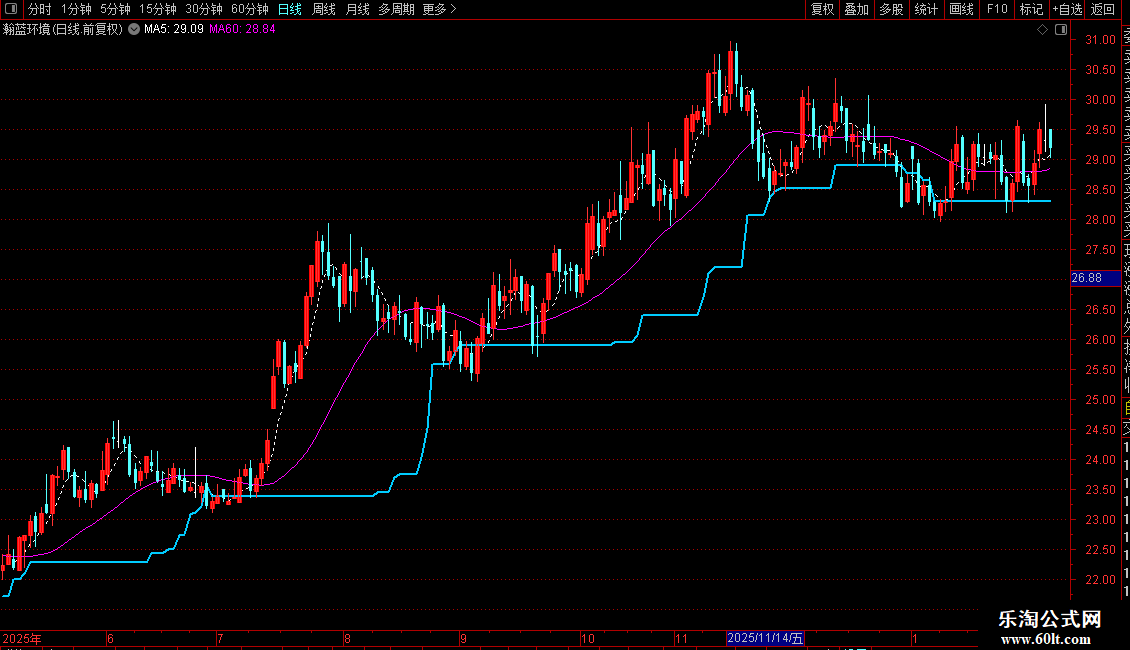The image size is (1130, 650).
Task: Click the highlighted 26.88 price marker
Action: click(x=1095, y=278)
